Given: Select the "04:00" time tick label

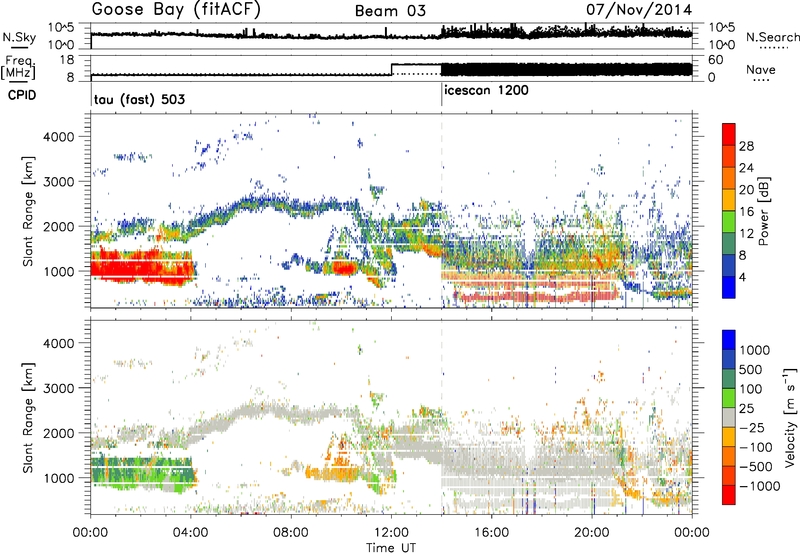Looking at the screenshot, I should click(191, 533).
